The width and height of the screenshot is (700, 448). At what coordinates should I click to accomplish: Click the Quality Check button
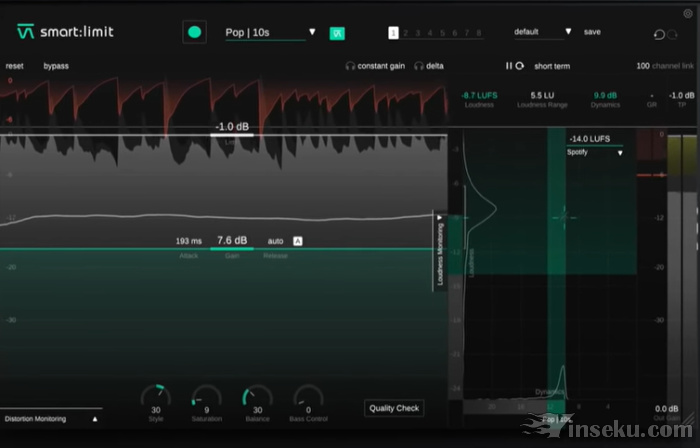pyautogui.click(x=394, y=407)
